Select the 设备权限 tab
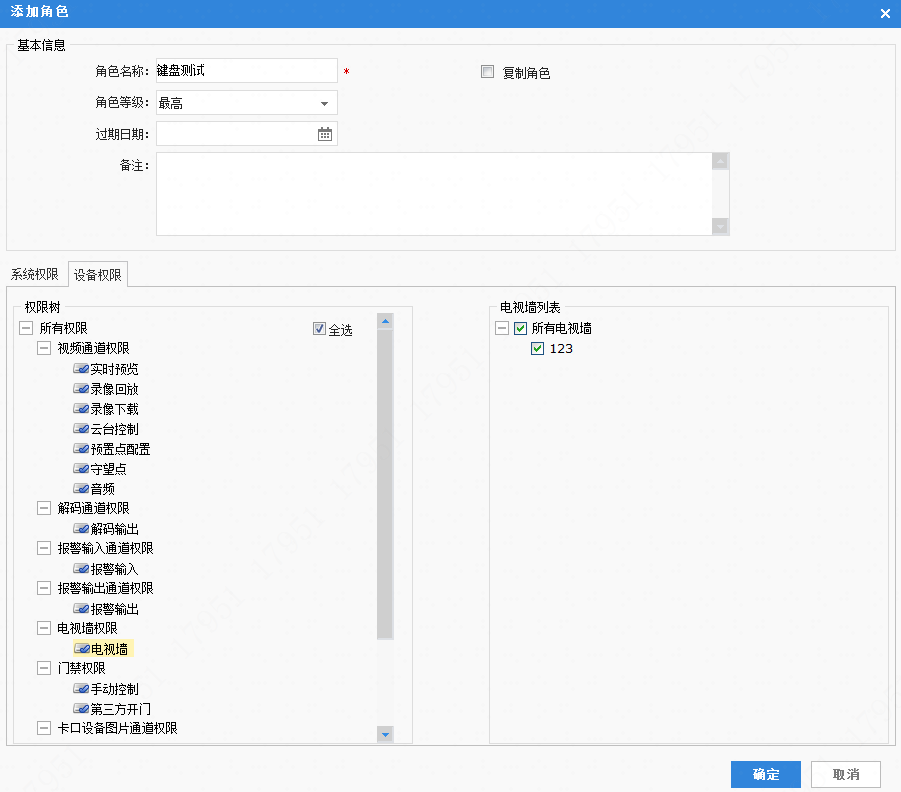The image size is (901, 792). (98, 275)
